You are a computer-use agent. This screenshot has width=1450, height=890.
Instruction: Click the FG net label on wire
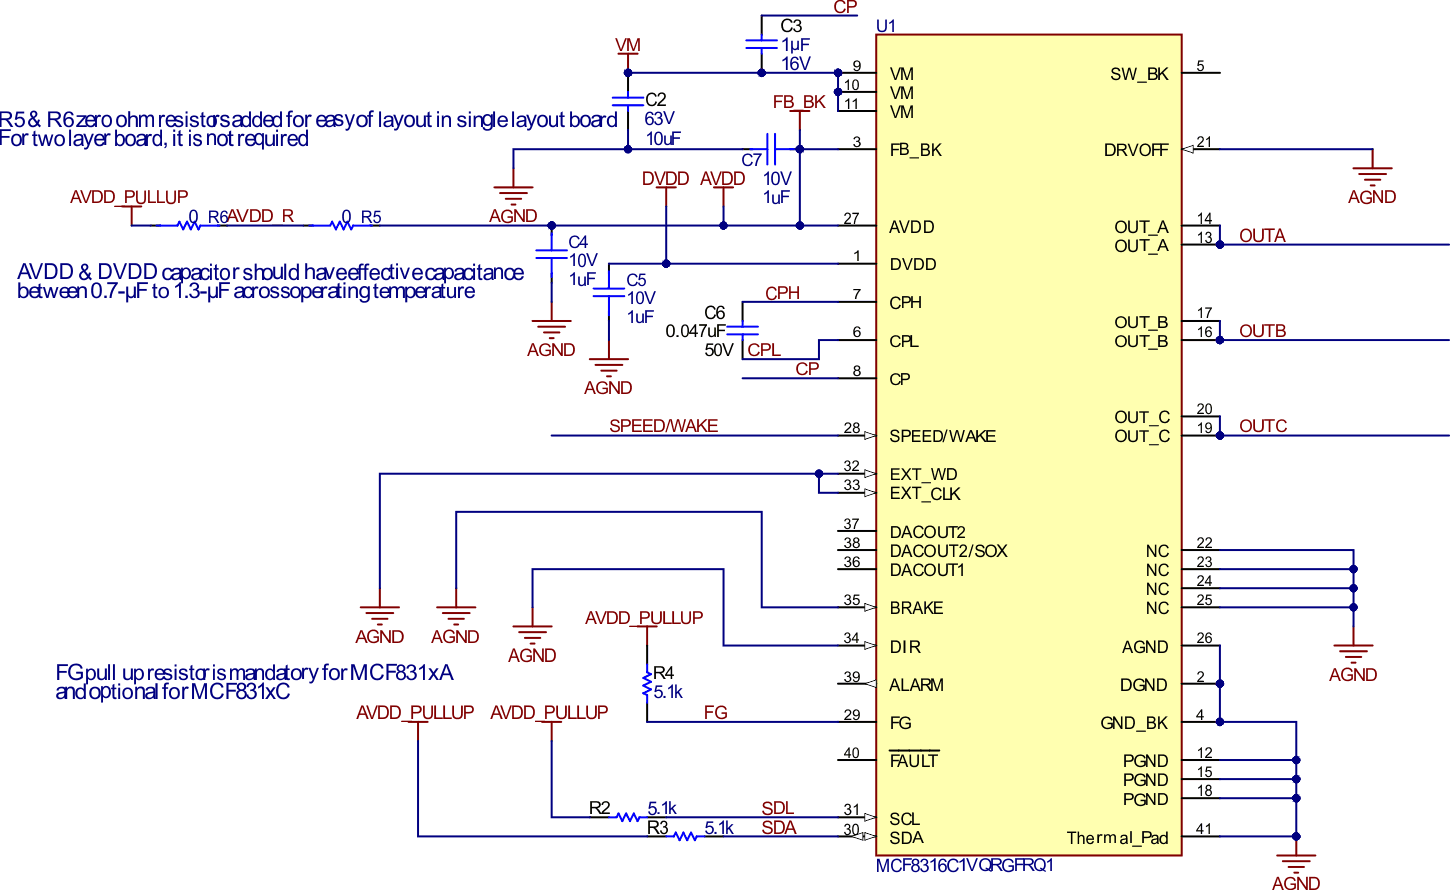click(715, 712)
